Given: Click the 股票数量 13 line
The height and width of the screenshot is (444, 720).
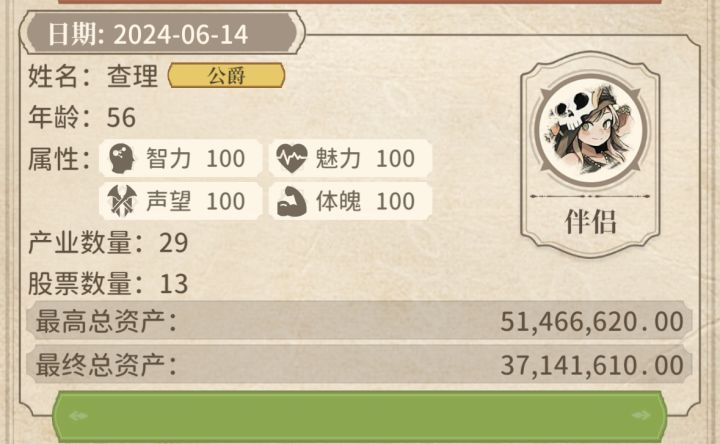Looking at the screenshot, I should coord(108,283).
